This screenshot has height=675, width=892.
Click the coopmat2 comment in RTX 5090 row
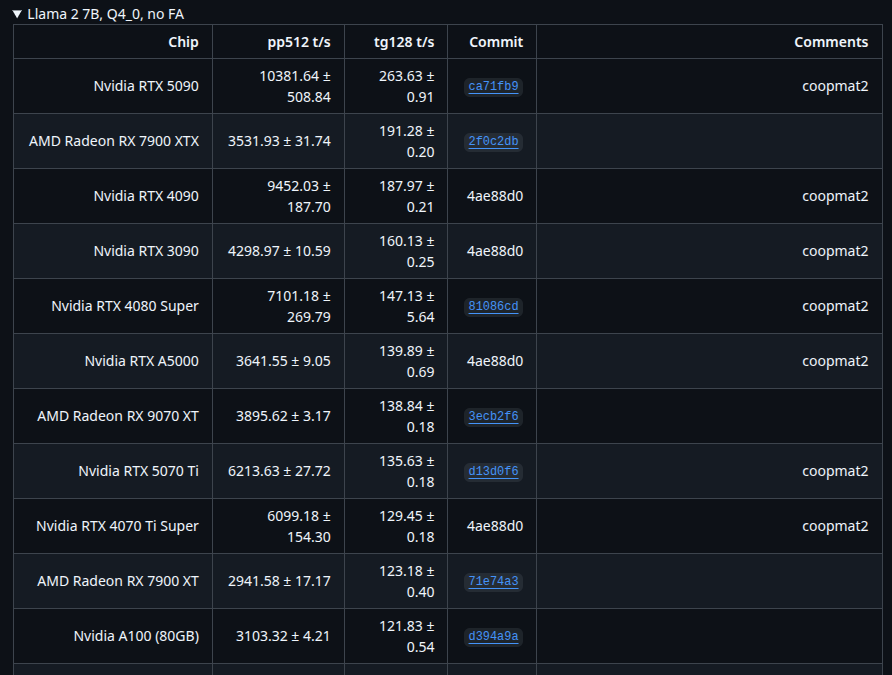click(x=835, y=86)
